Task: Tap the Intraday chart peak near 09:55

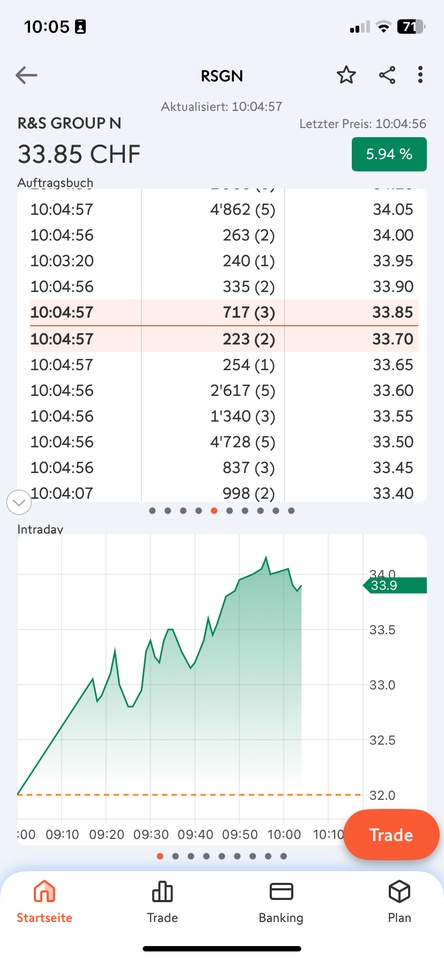Action: click(266, 558)
